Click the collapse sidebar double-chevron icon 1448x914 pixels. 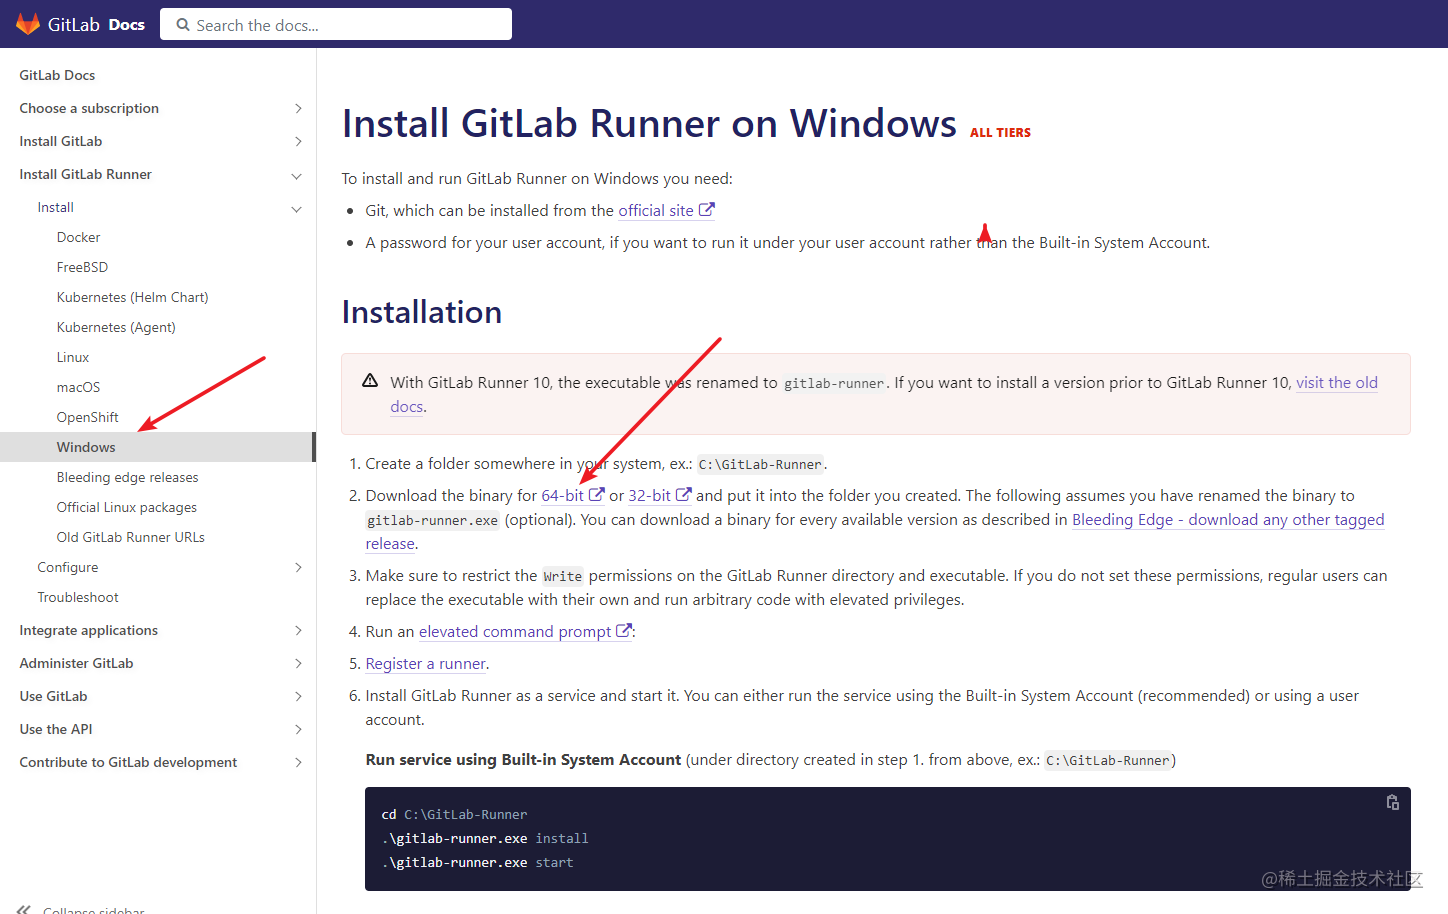click(24, 910)
